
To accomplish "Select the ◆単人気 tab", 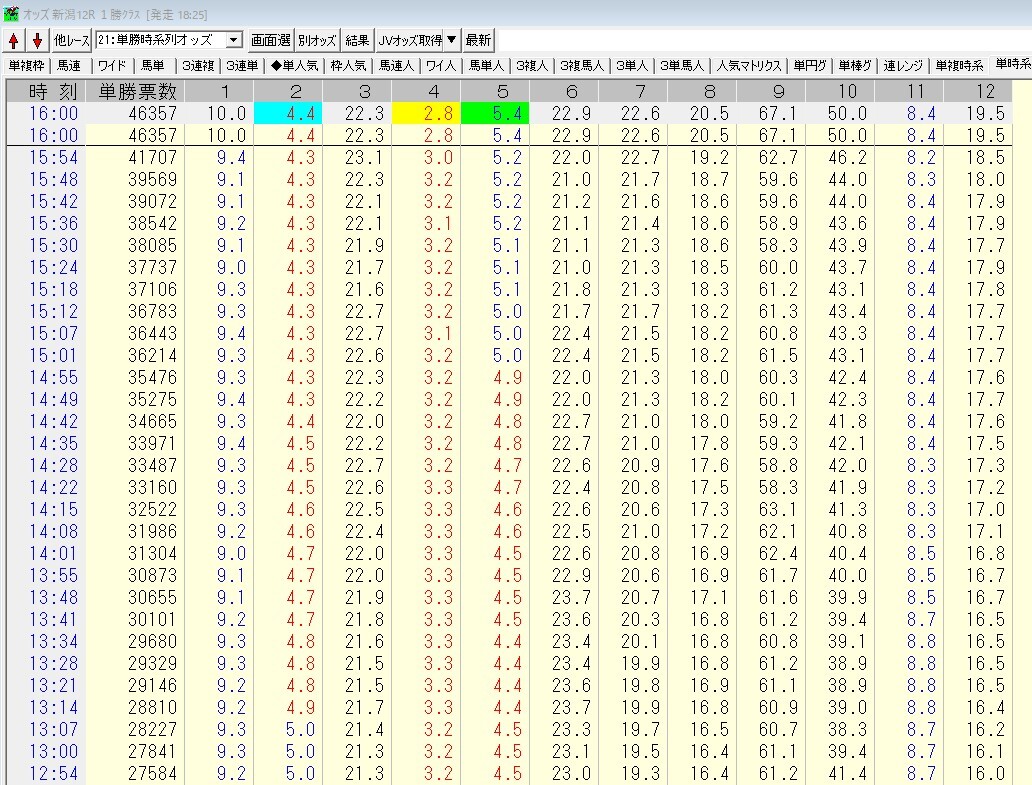I will 295,66.
